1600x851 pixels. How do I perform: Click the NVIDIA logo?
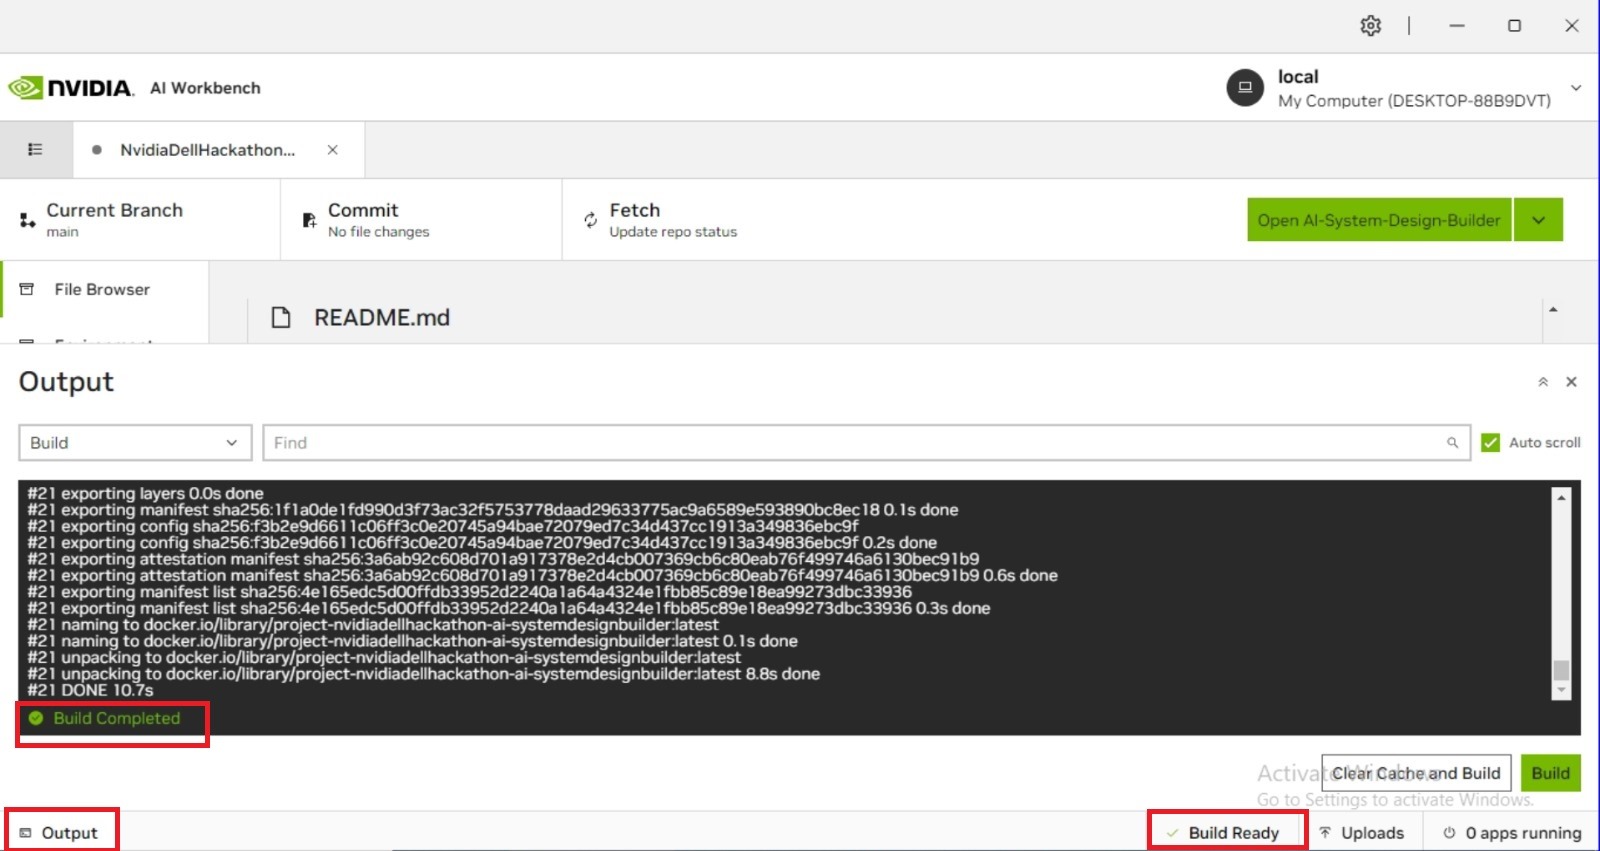(70, 88)
